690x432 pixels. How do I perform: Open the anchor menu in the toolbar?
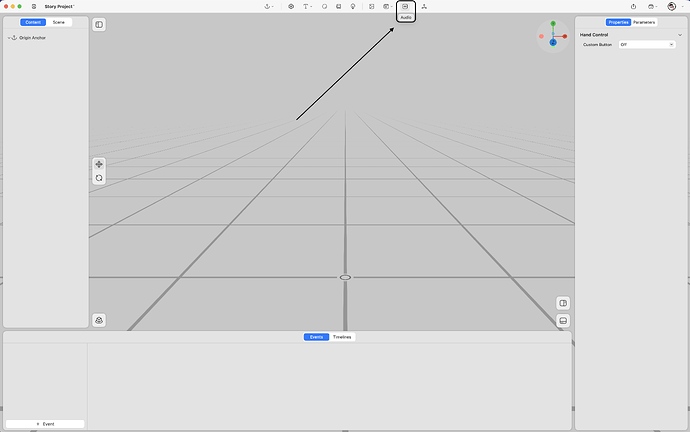269,7
